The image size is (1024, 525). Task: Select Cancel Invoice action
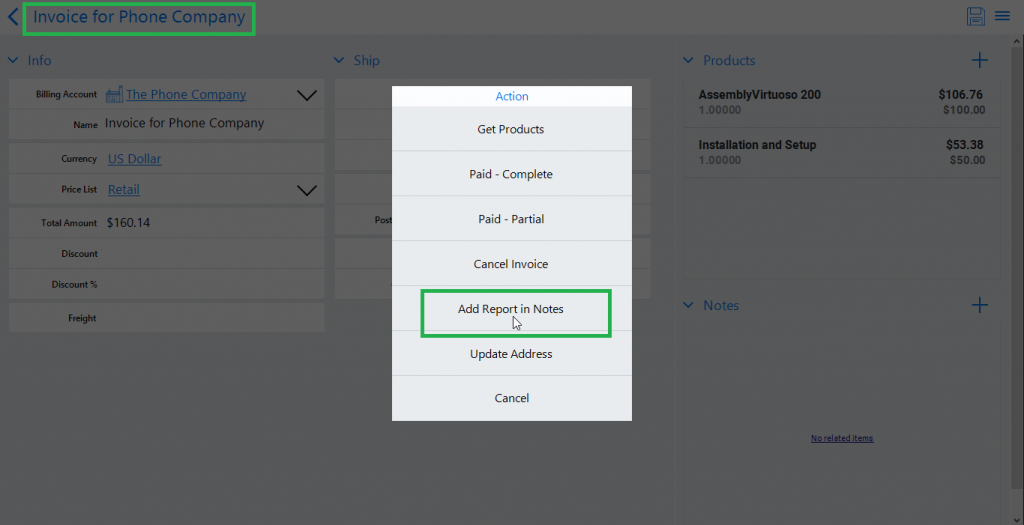click(511, 264)
